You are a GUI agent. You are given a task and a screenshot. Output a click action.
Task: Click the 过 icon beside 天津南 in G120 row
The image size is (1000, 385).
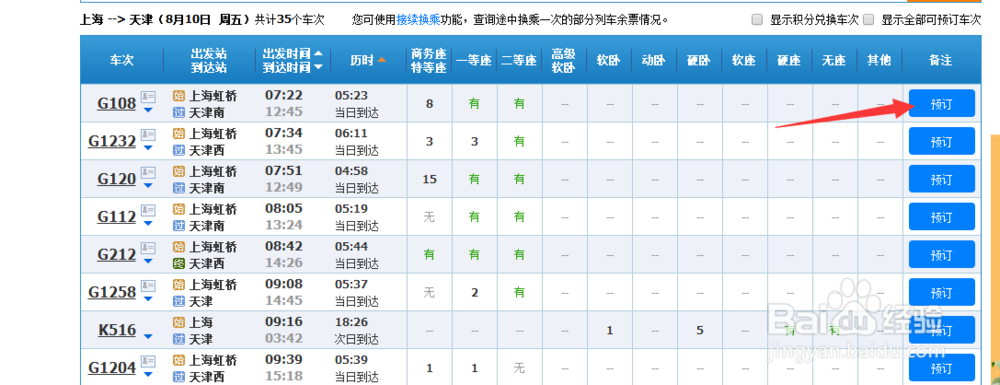pyautogui.click(x=179, y=188)
